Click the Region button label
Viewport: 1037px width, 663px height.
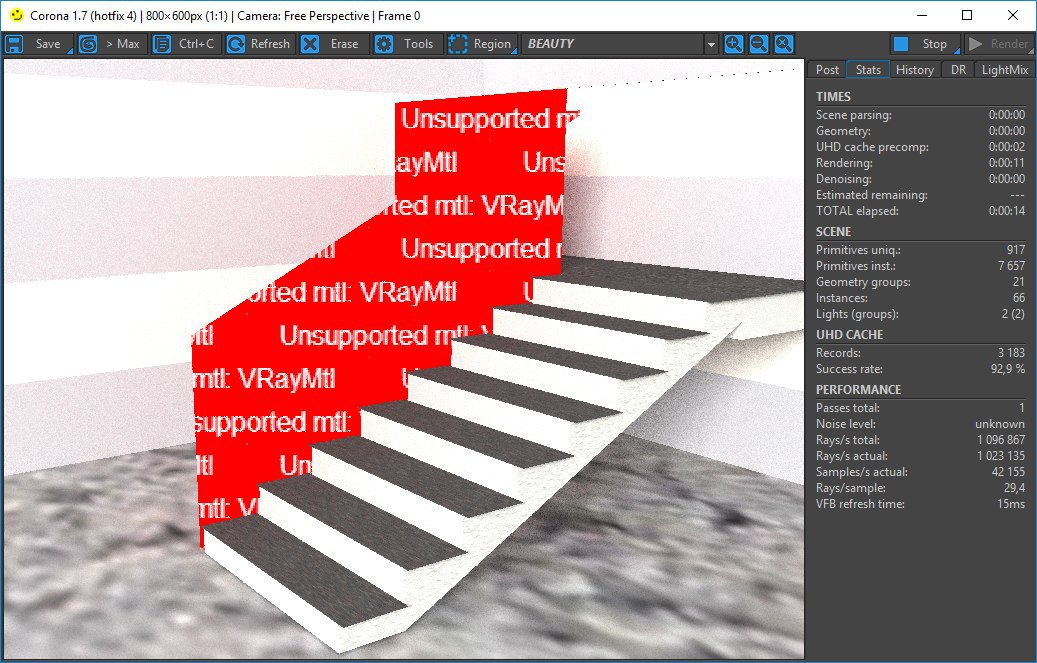coord(492,44)
